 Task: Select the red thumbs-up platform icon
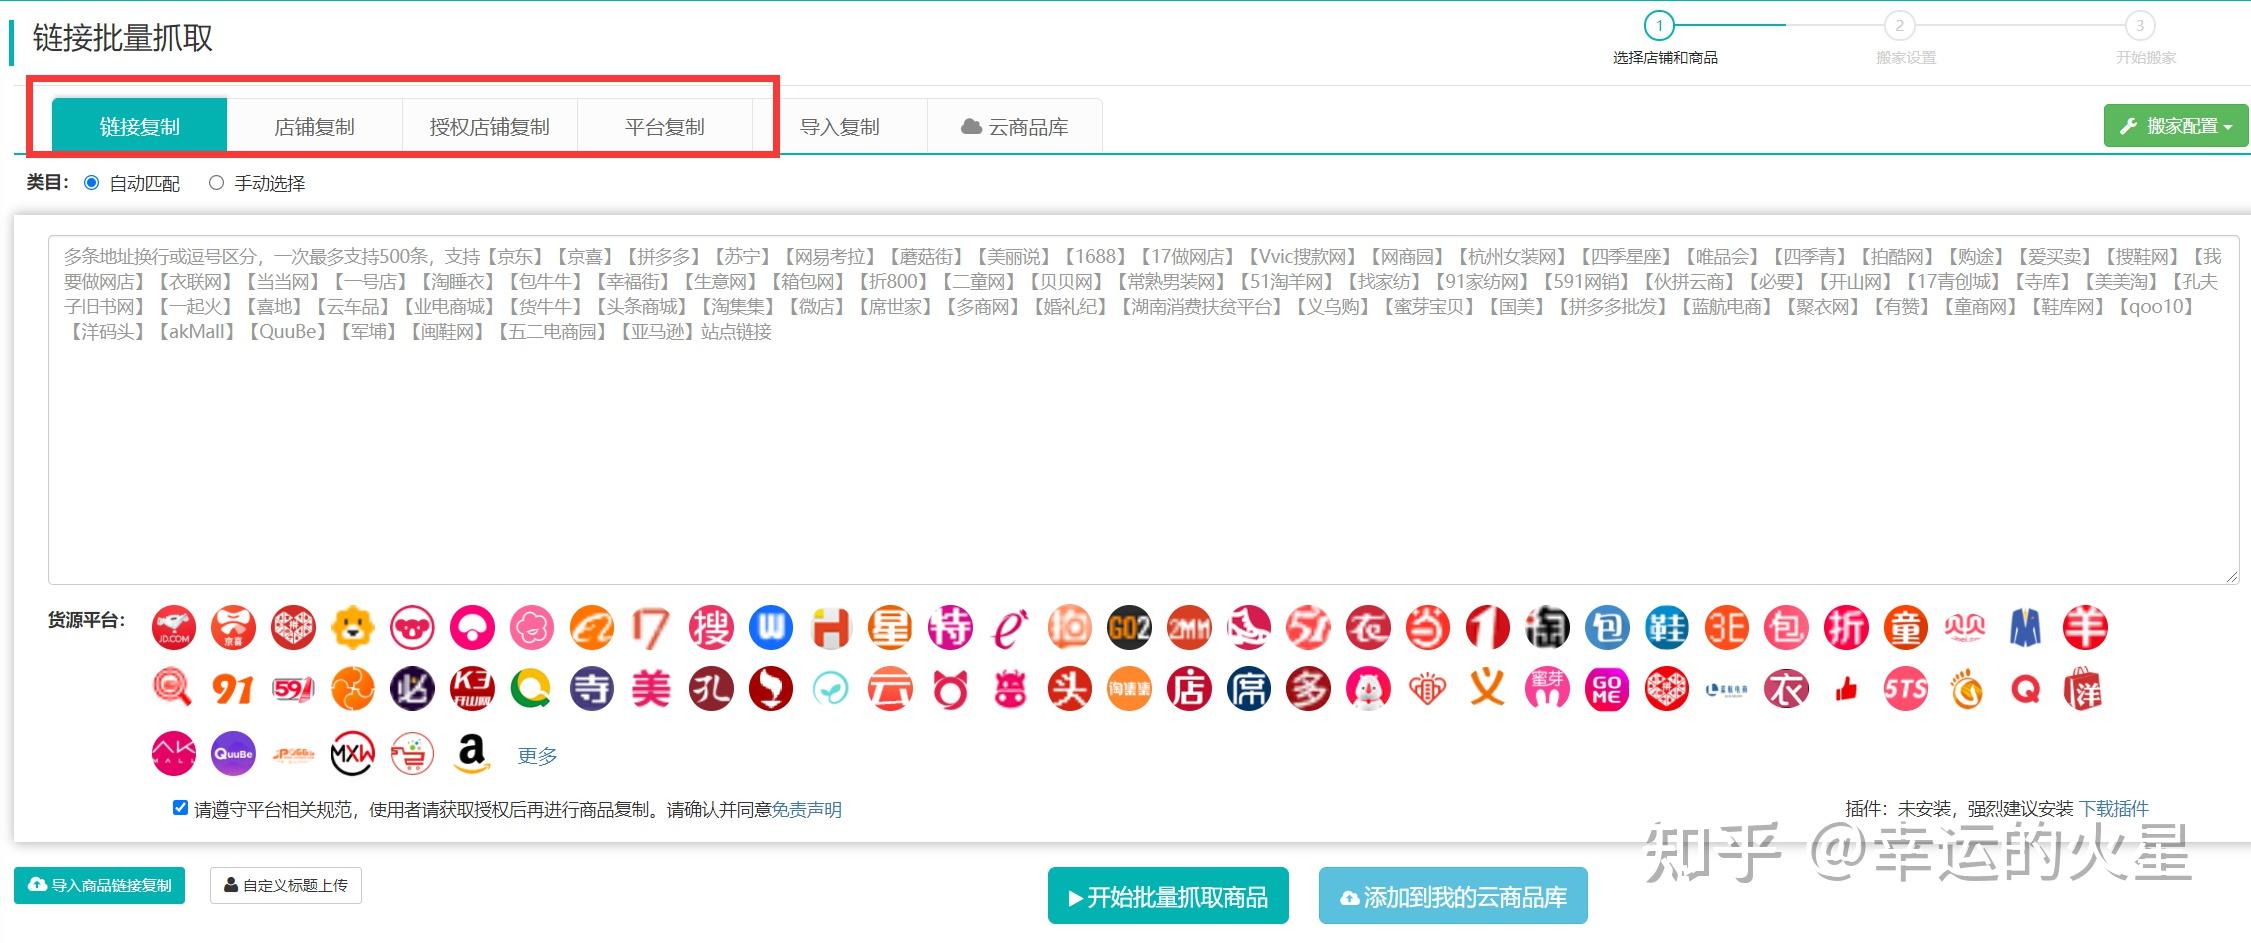click(x=1846, y=689)
